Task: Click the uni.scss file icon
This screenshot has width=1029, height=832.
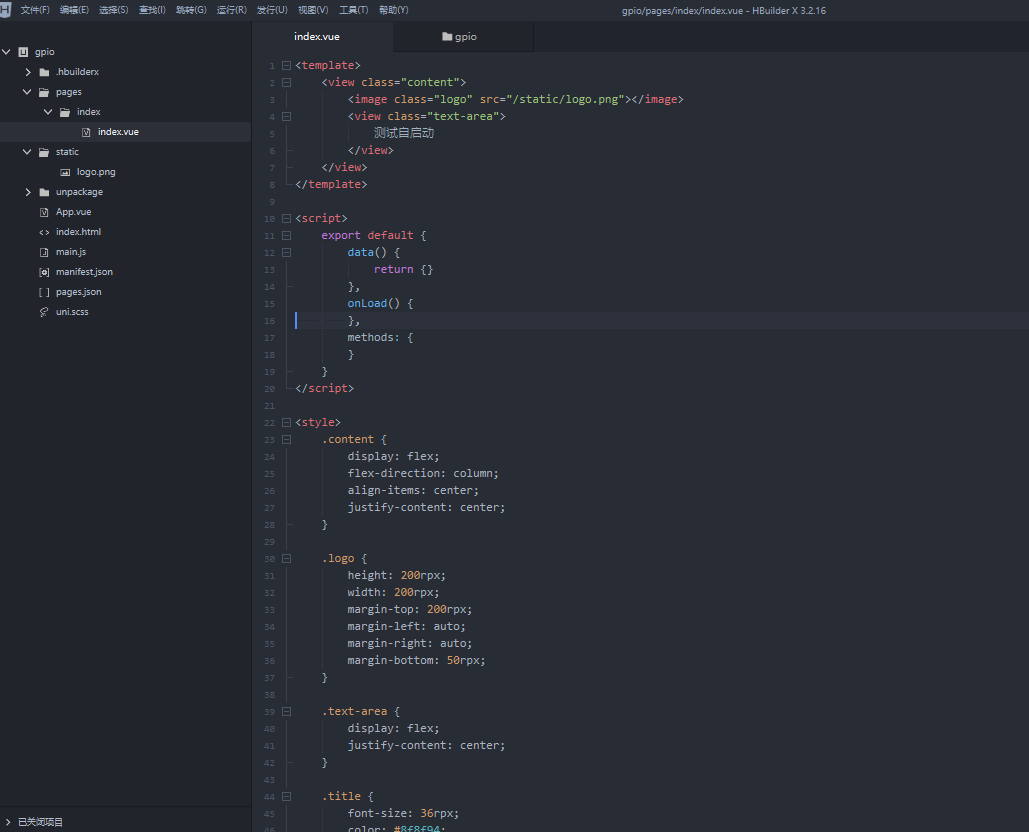Action: (x=44, y=312)
